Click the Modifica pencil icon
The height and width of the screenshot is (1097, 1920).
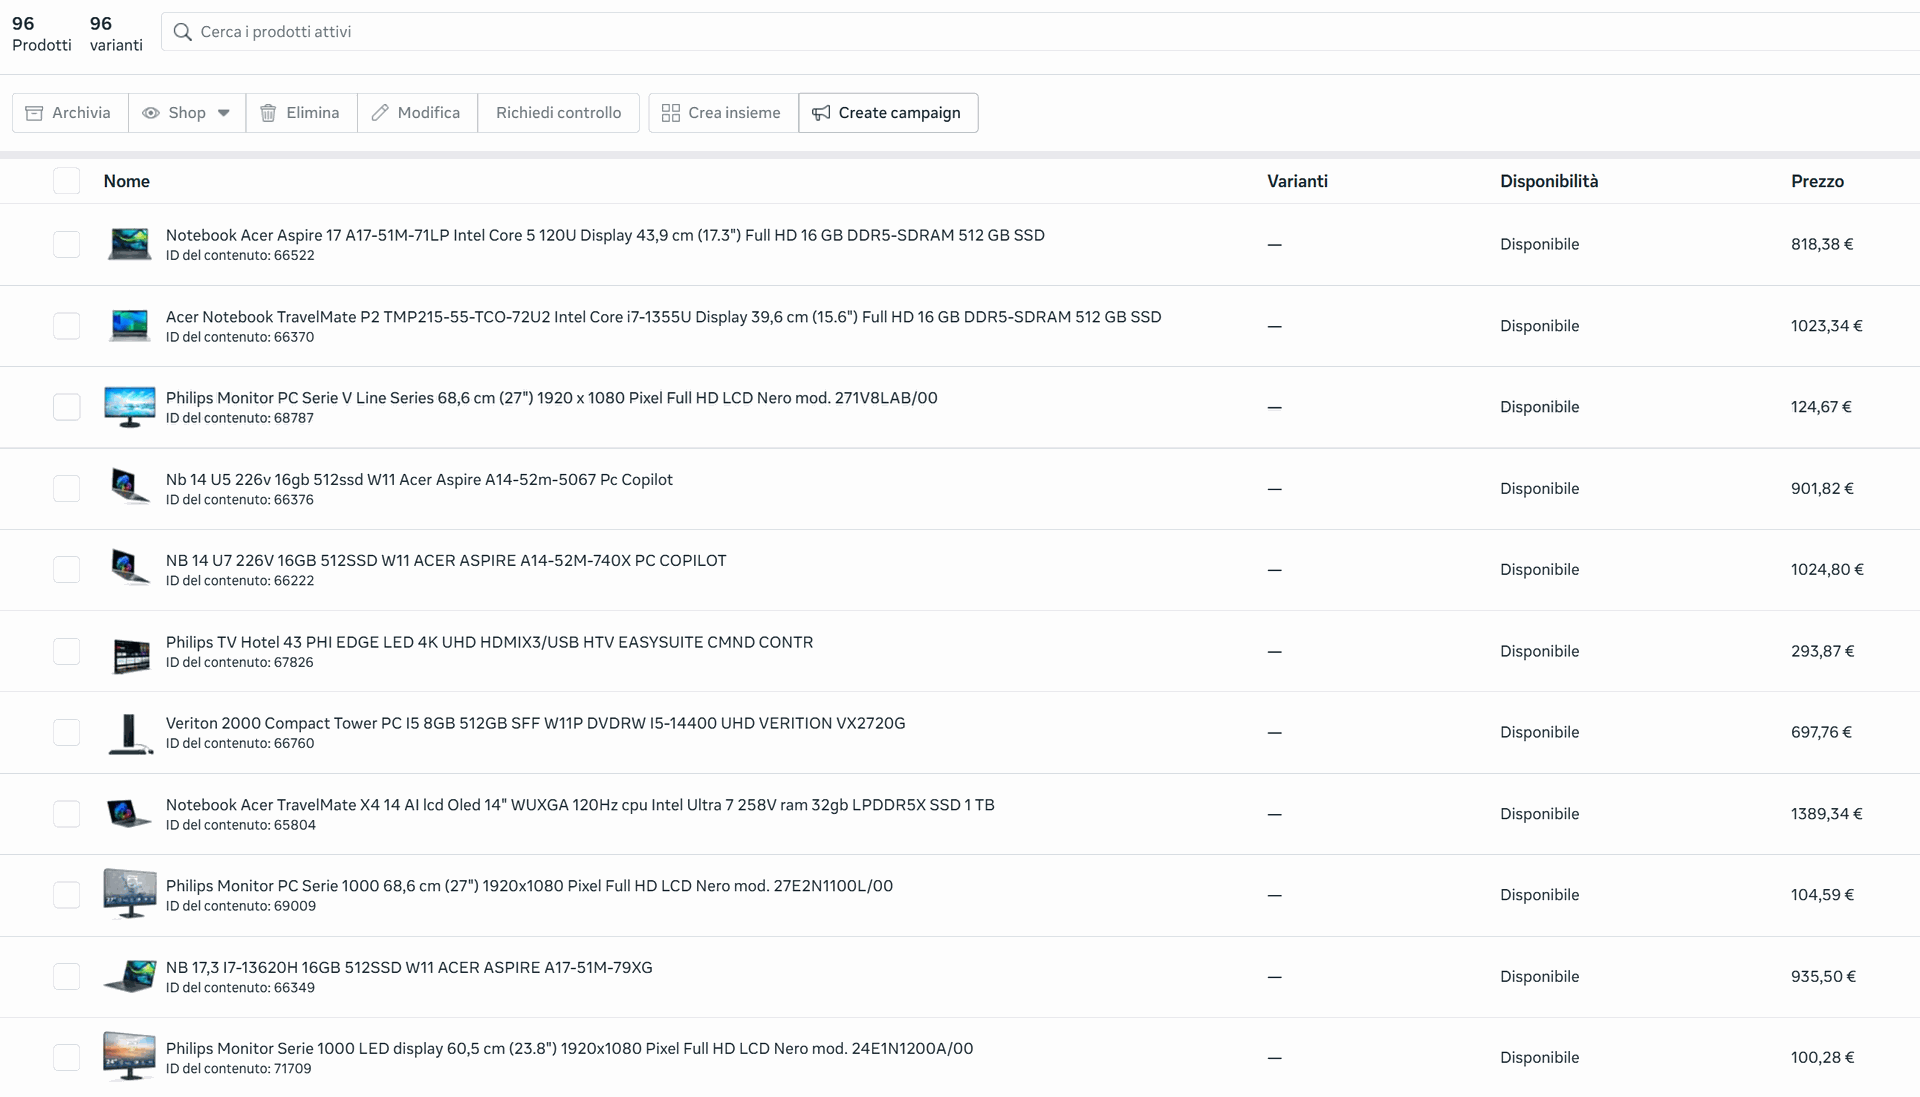380,113
